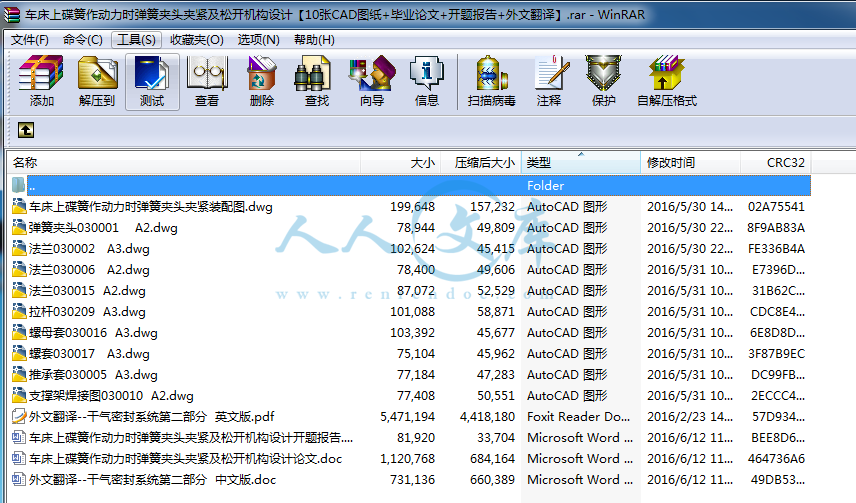Click Word icon of 中文版.doc

click(x=19, y=480)
